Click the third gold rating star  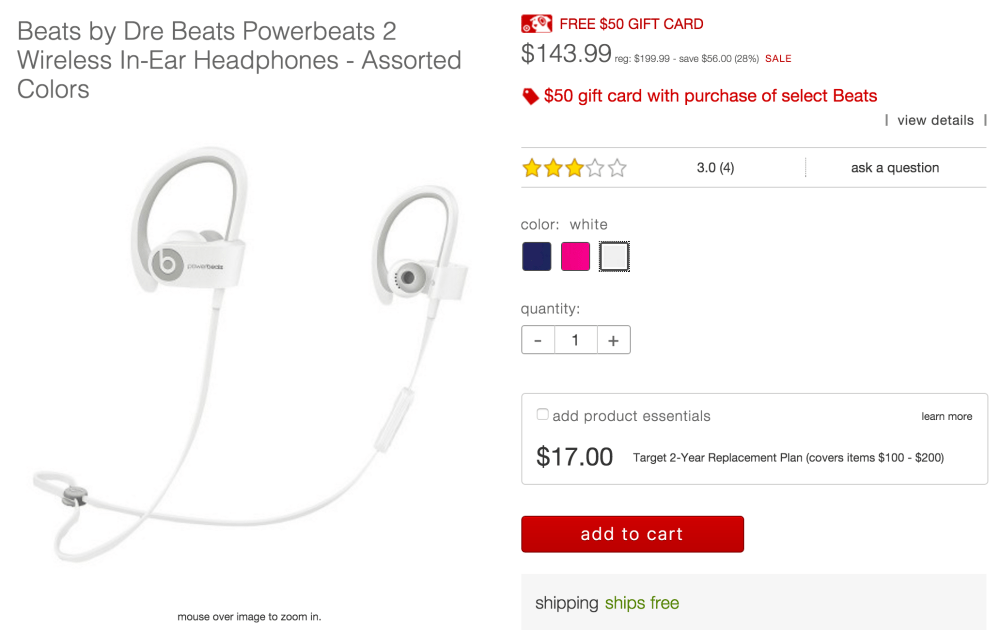[575, 168]
